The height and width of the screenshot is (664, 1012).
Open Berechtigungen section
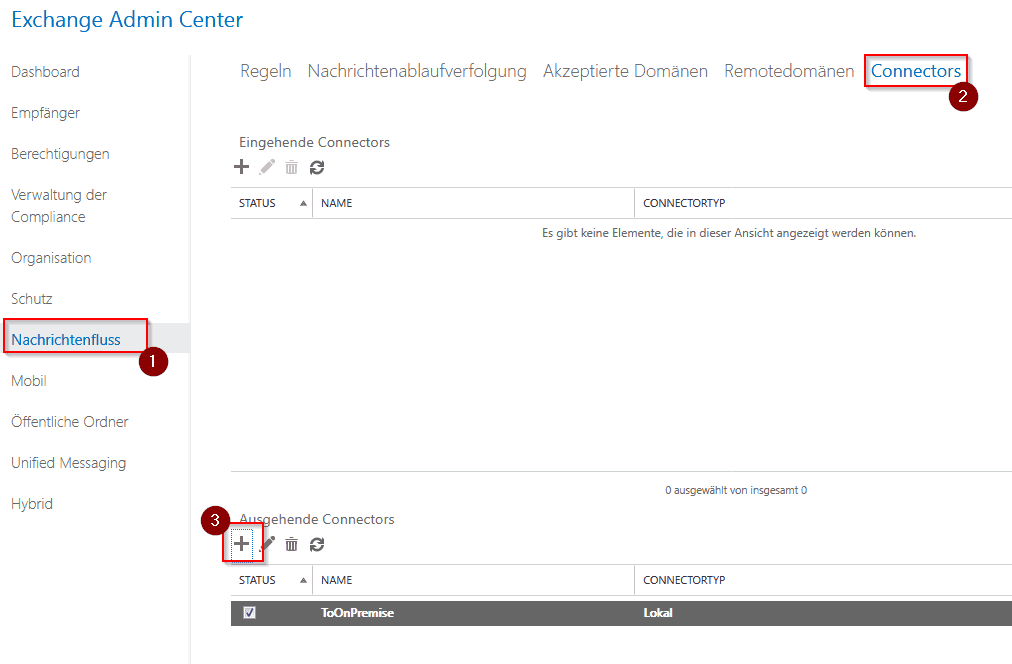click(x=60, y=154)
